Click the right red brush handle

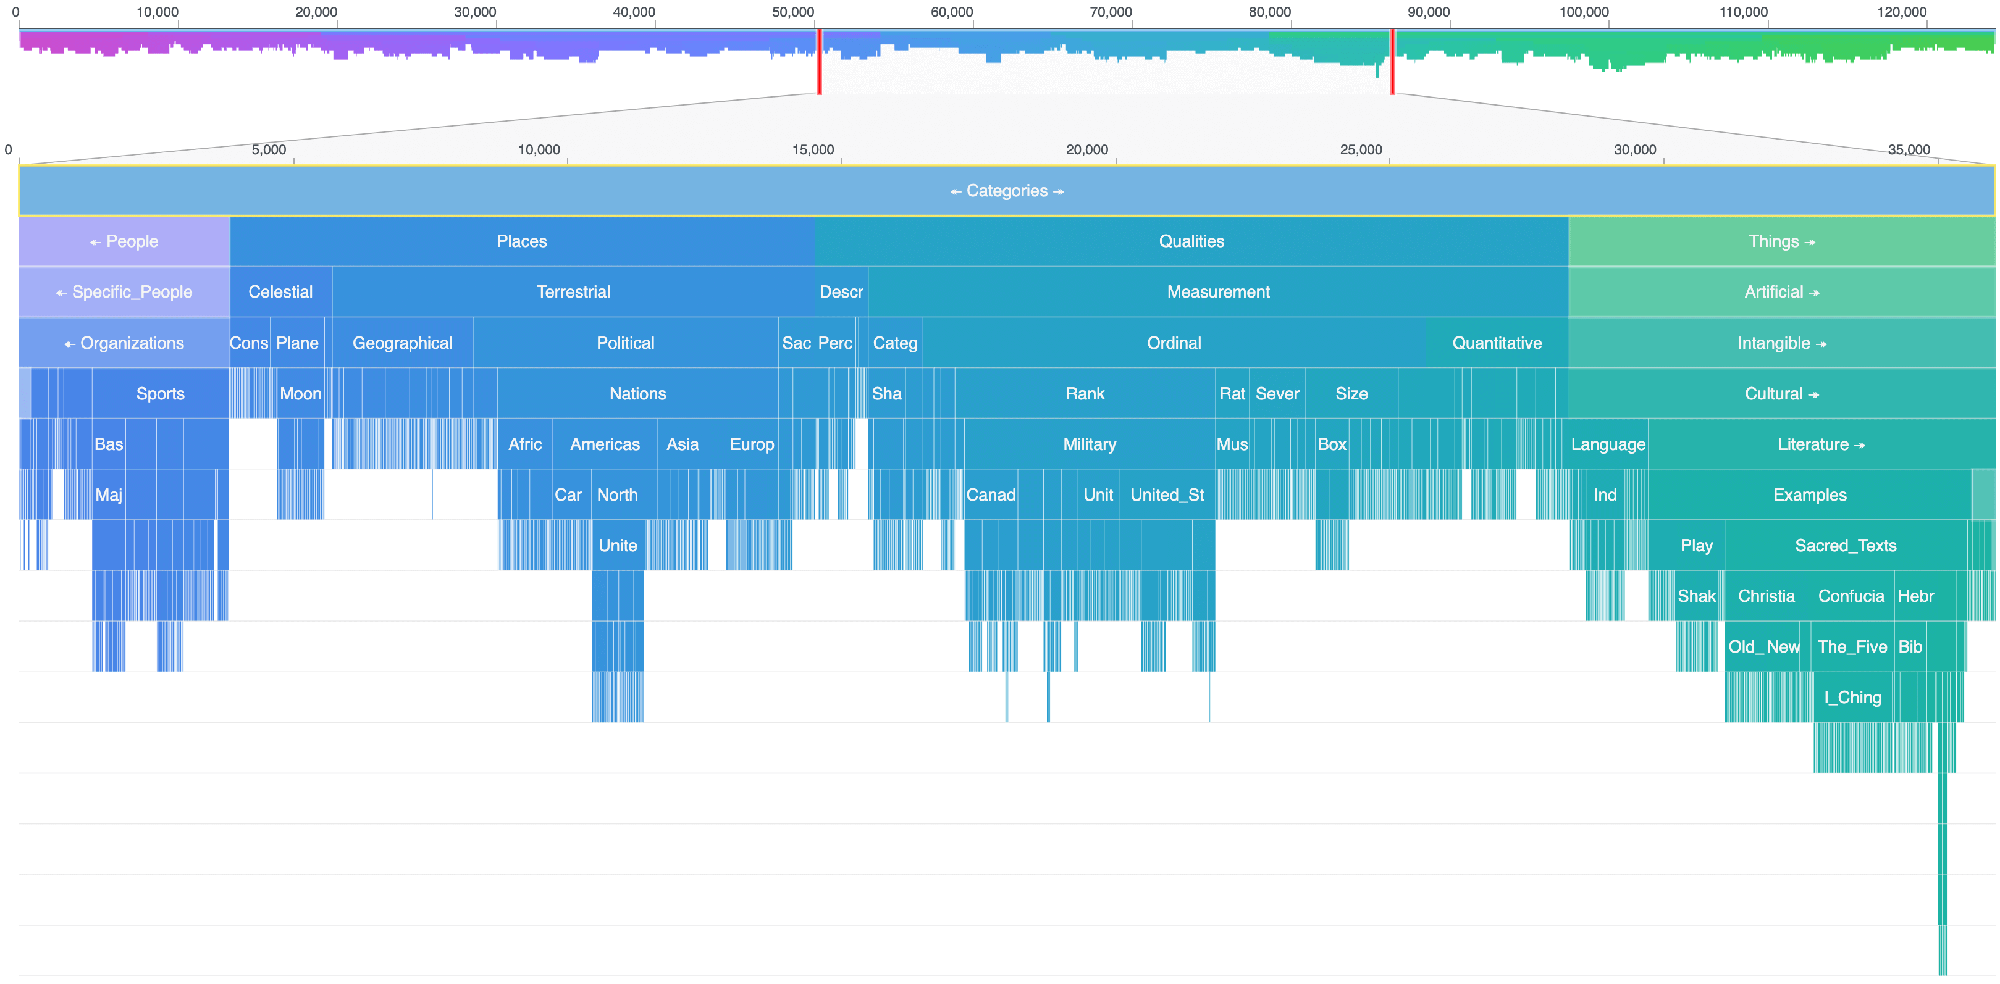pos(1391,62)
